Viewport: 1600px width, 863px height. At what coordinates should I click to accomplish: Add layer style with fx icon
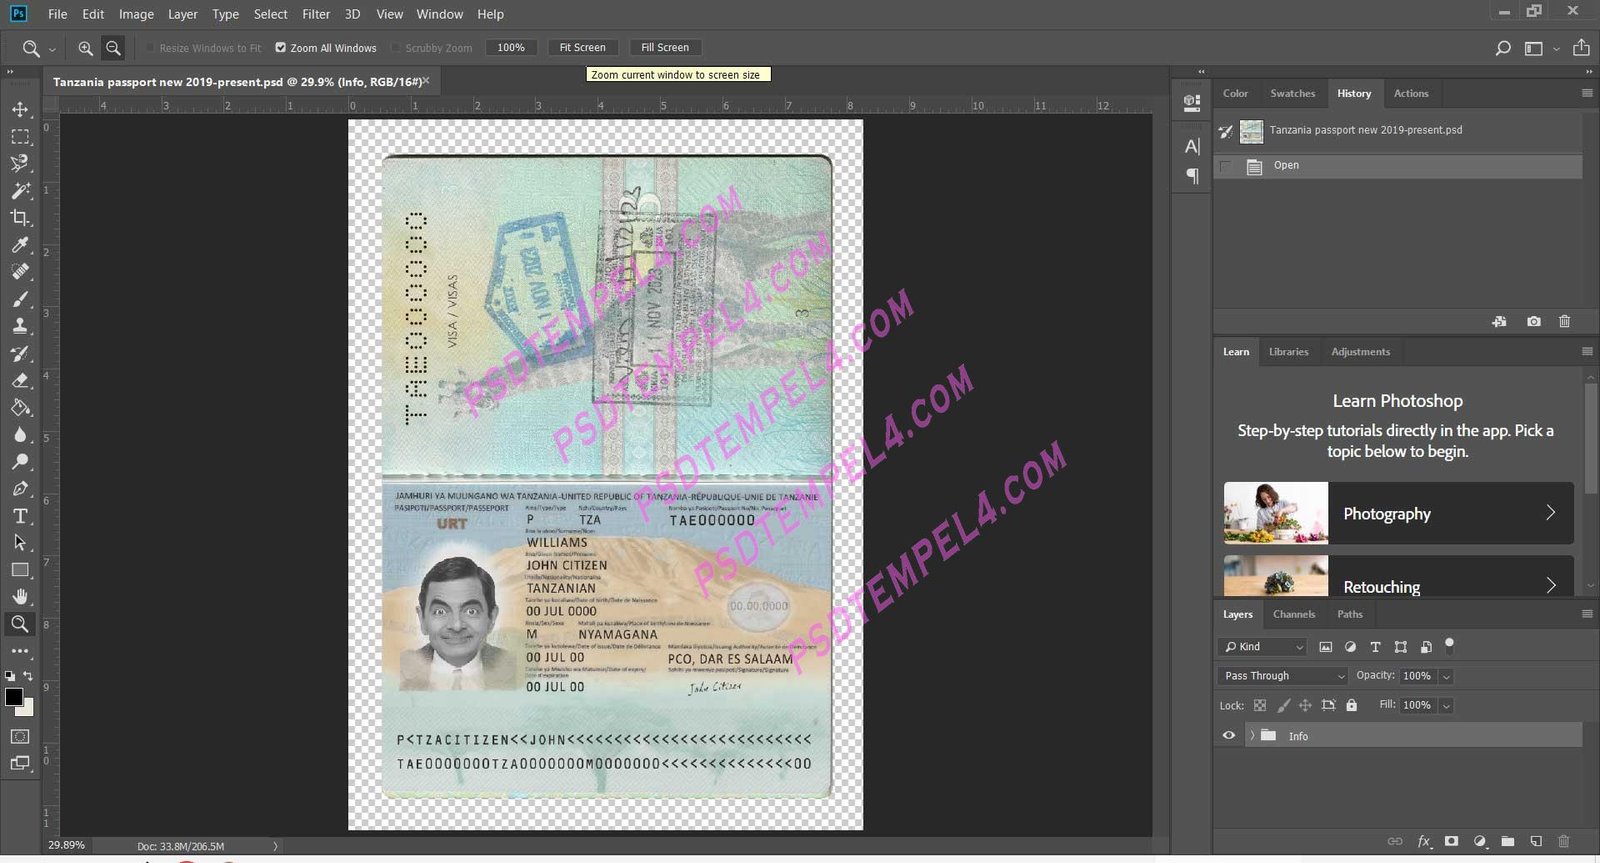[x=1424, y=842]
